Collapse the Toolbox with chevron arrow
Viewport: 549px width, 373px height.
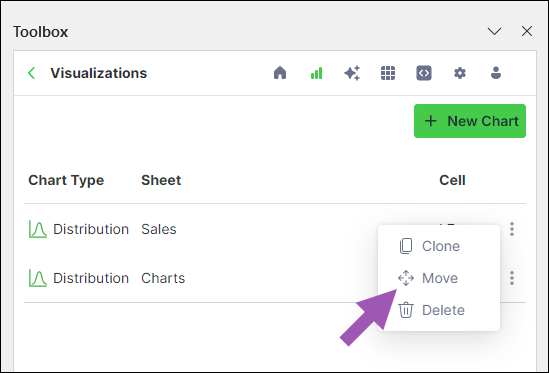(x=494, y=32)
